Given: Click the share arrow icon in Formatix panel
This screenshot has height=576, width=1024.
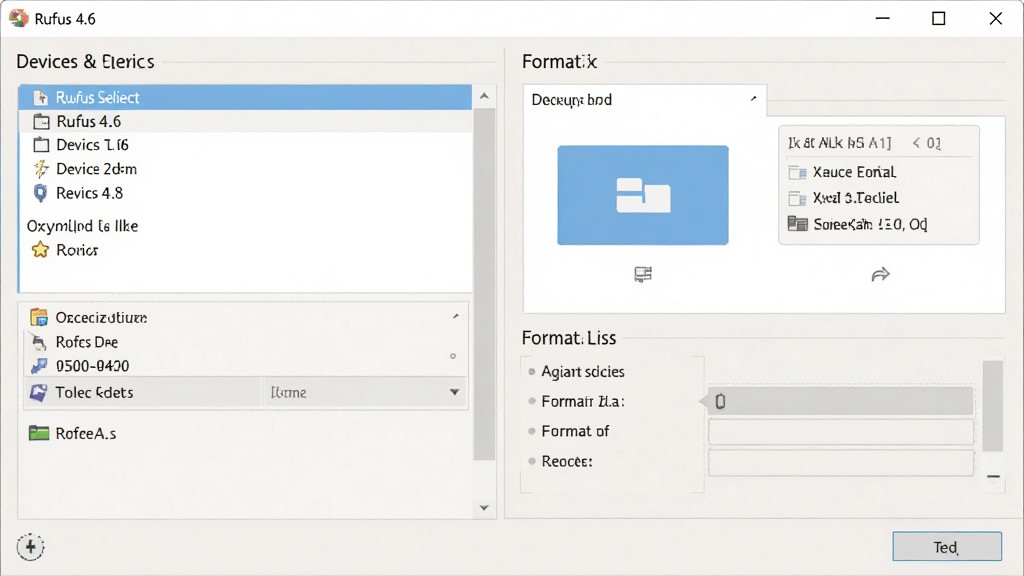Looking at the screenshot, I should click(880, 274).
